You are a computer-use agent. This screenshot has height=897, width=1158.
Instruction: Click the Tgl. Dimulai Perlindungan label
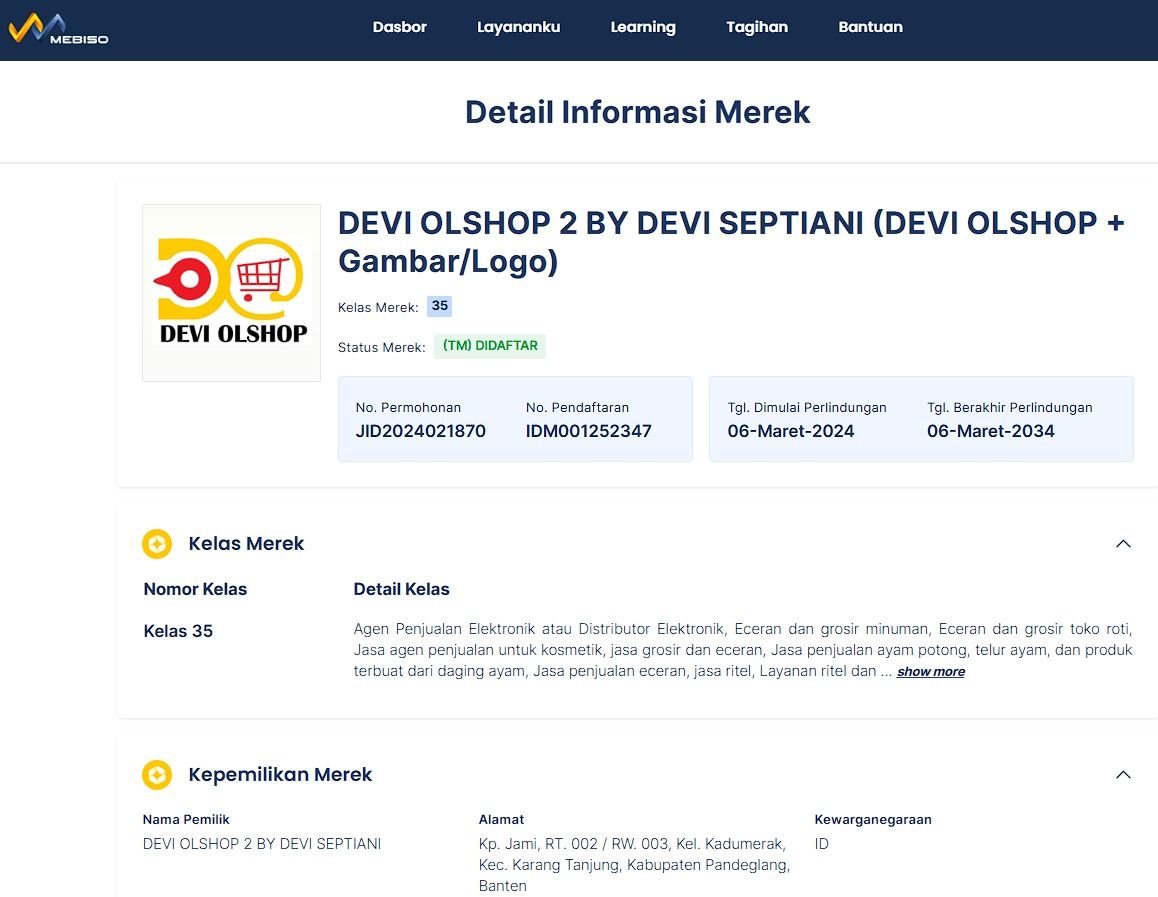click(806, 408)
